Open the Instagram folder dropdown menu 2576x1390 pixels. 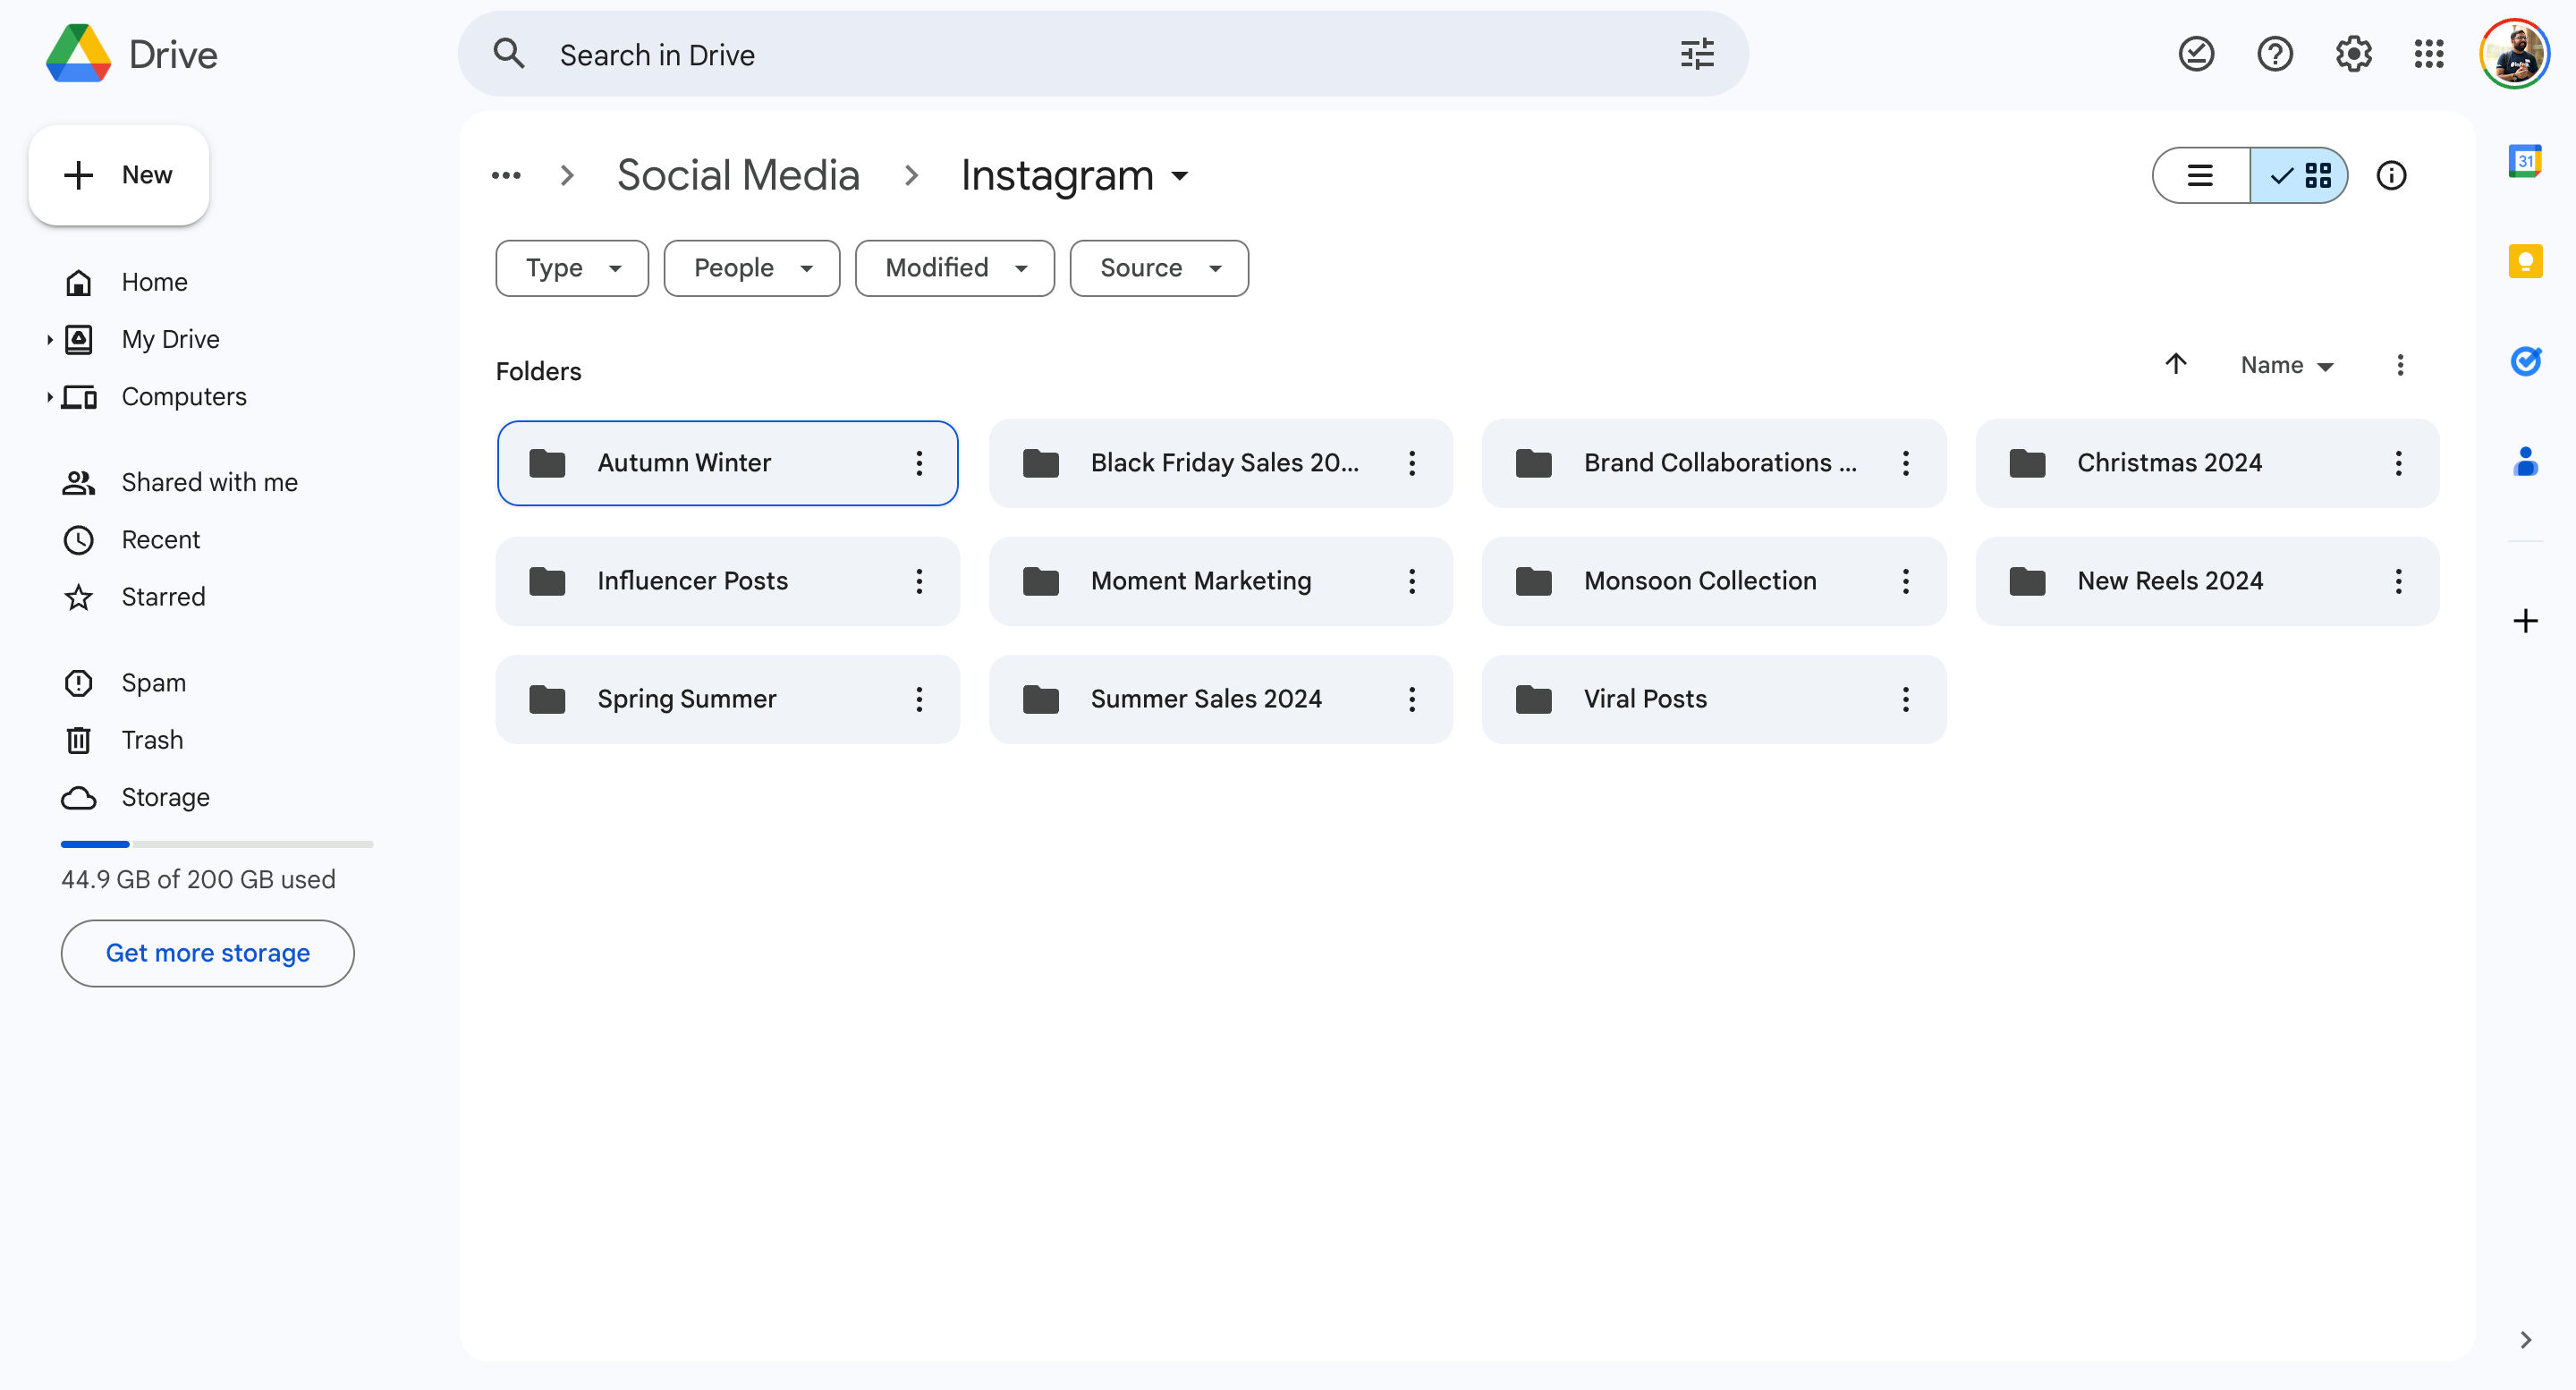(1076, 176)
